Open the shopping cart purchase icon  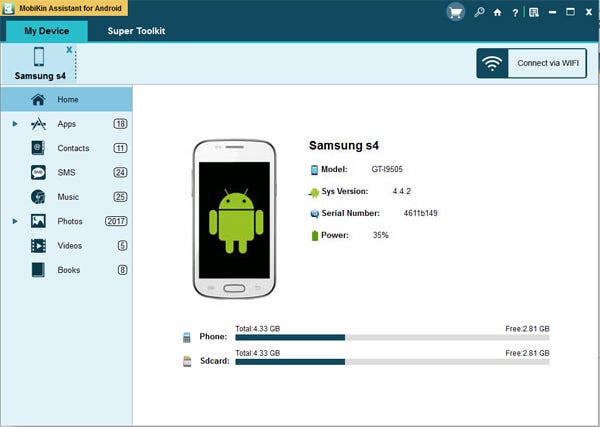(x=455, y=13)
